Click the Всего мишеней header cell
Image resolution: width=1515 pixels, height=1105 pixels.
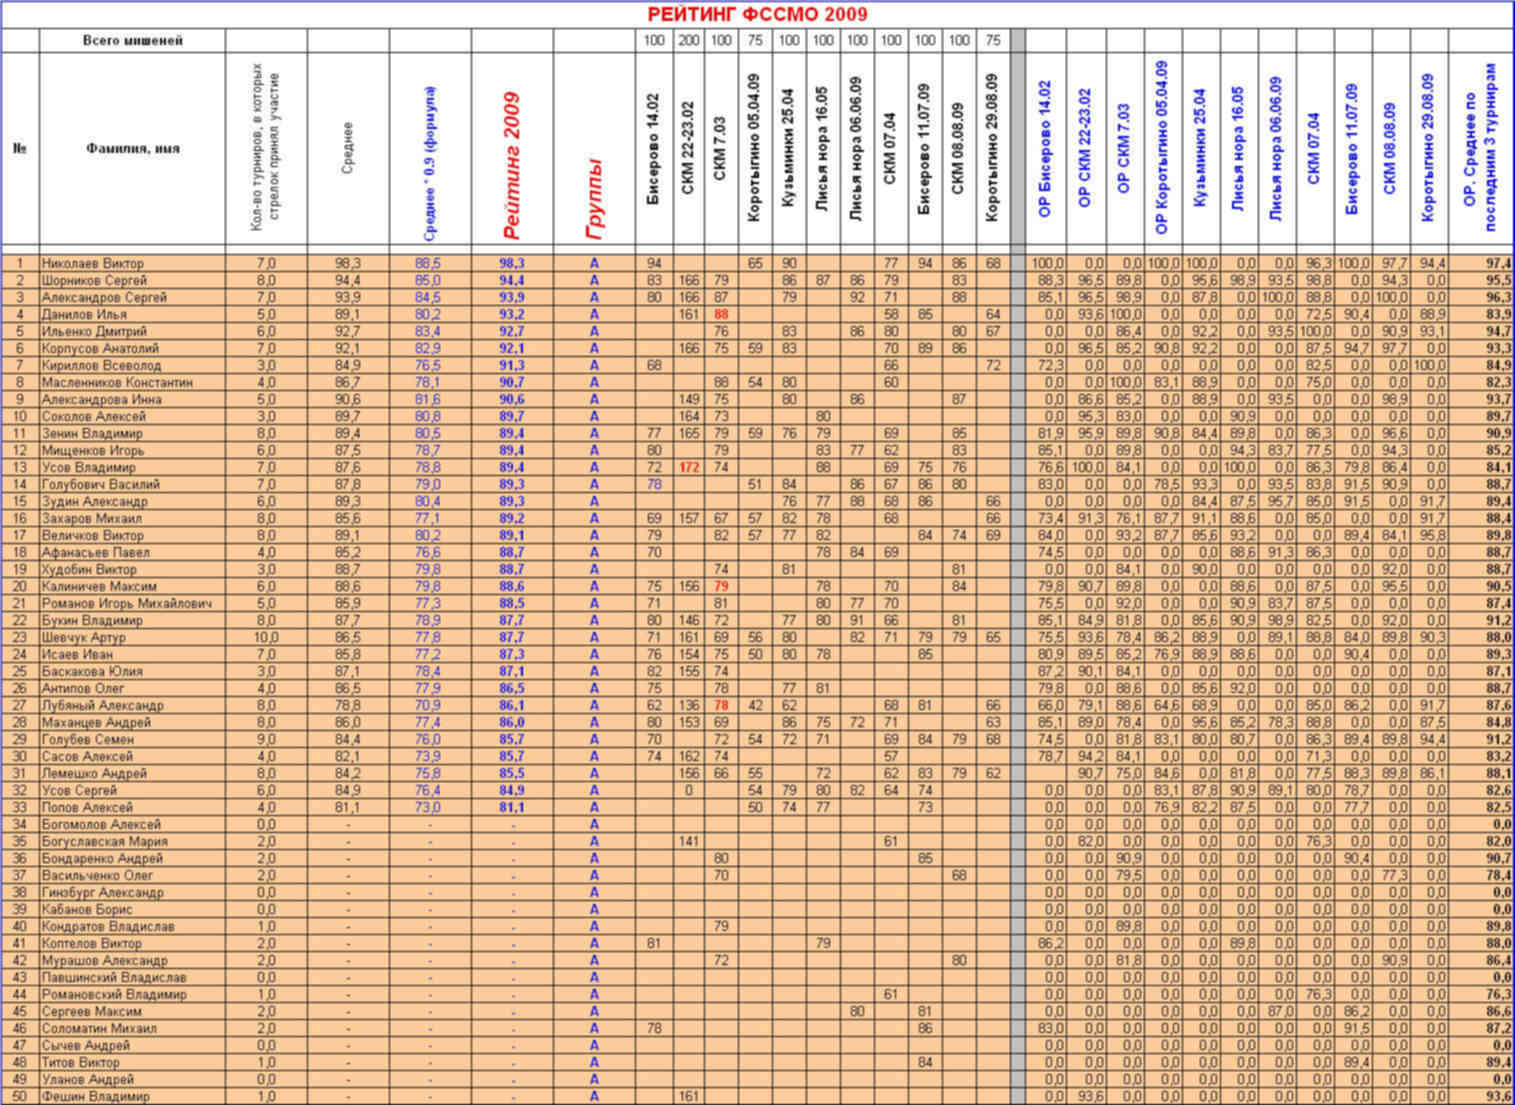click(132, 40)
